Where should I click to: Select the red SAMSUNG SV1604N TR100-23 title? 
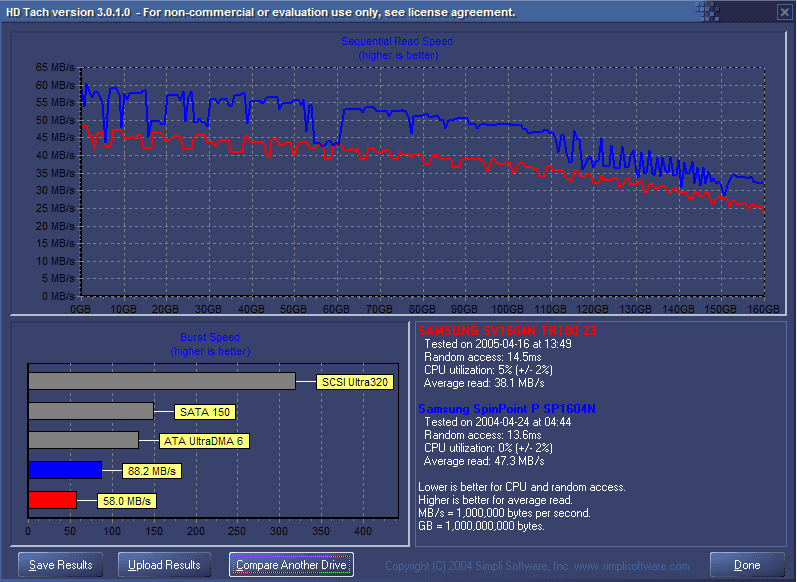(x=507, y=331)
